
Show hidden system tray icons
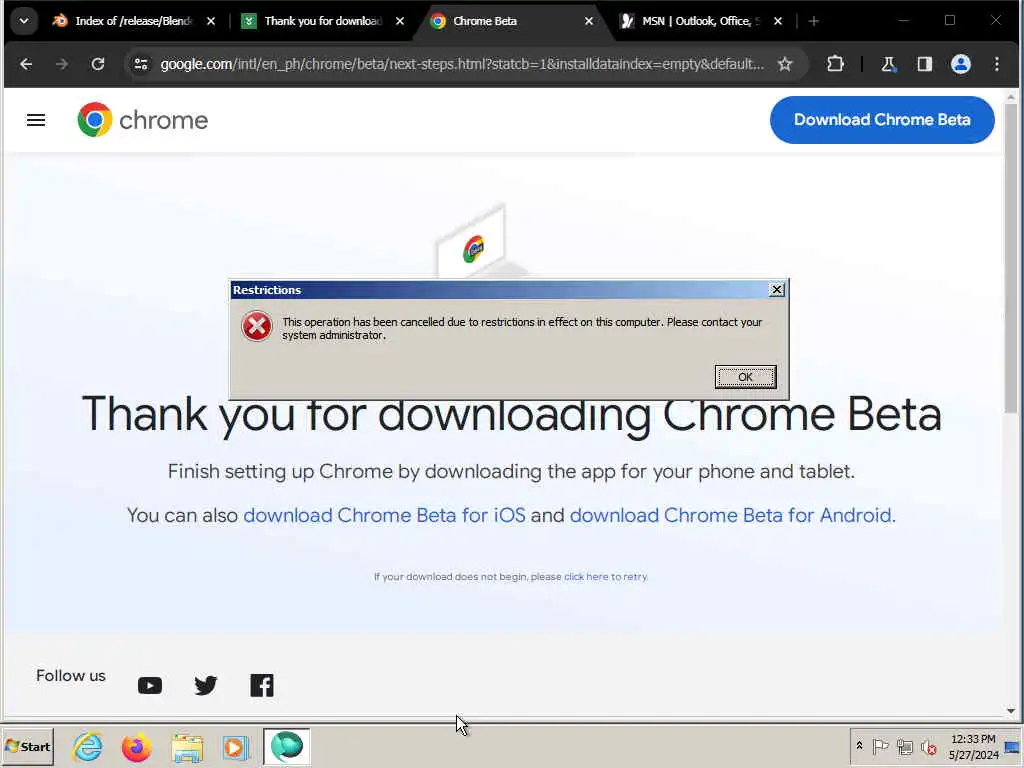(859, 745)
